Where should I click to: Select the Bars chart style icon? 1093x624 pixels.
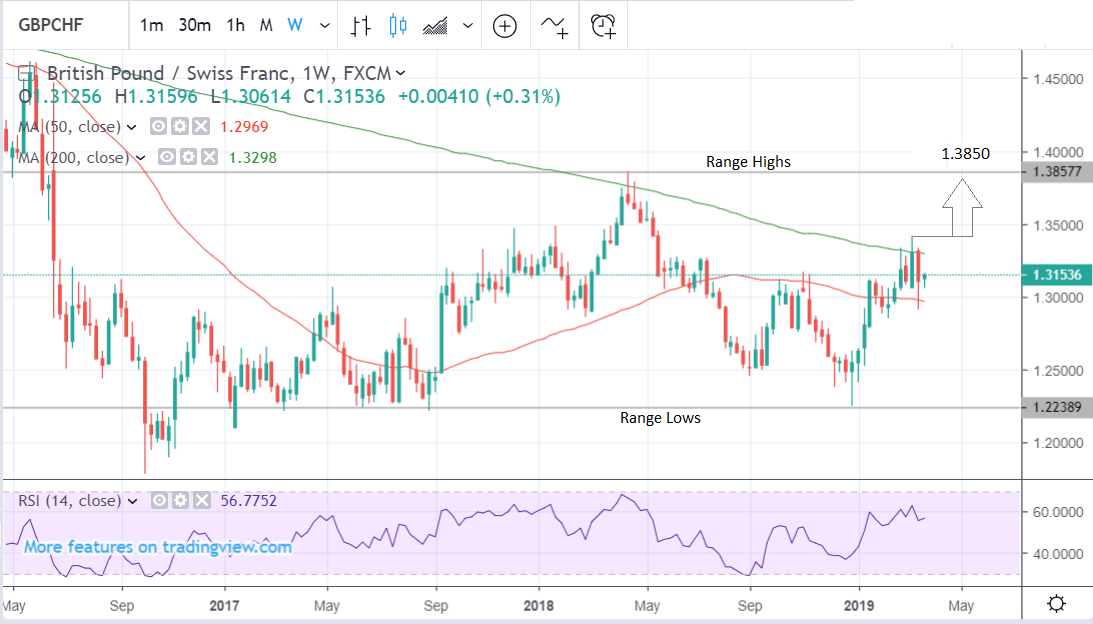point(362,26)
